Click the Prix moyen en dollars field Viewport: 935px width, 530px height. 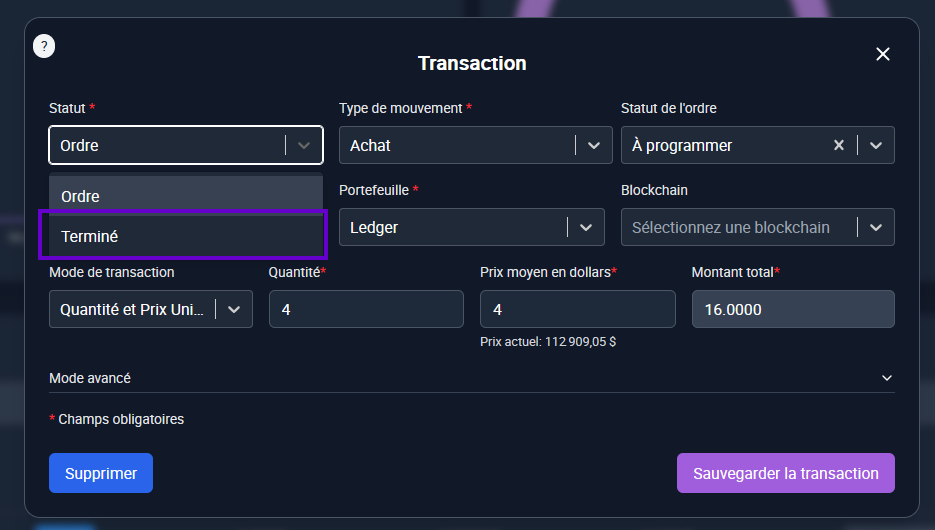coord(577,310)
